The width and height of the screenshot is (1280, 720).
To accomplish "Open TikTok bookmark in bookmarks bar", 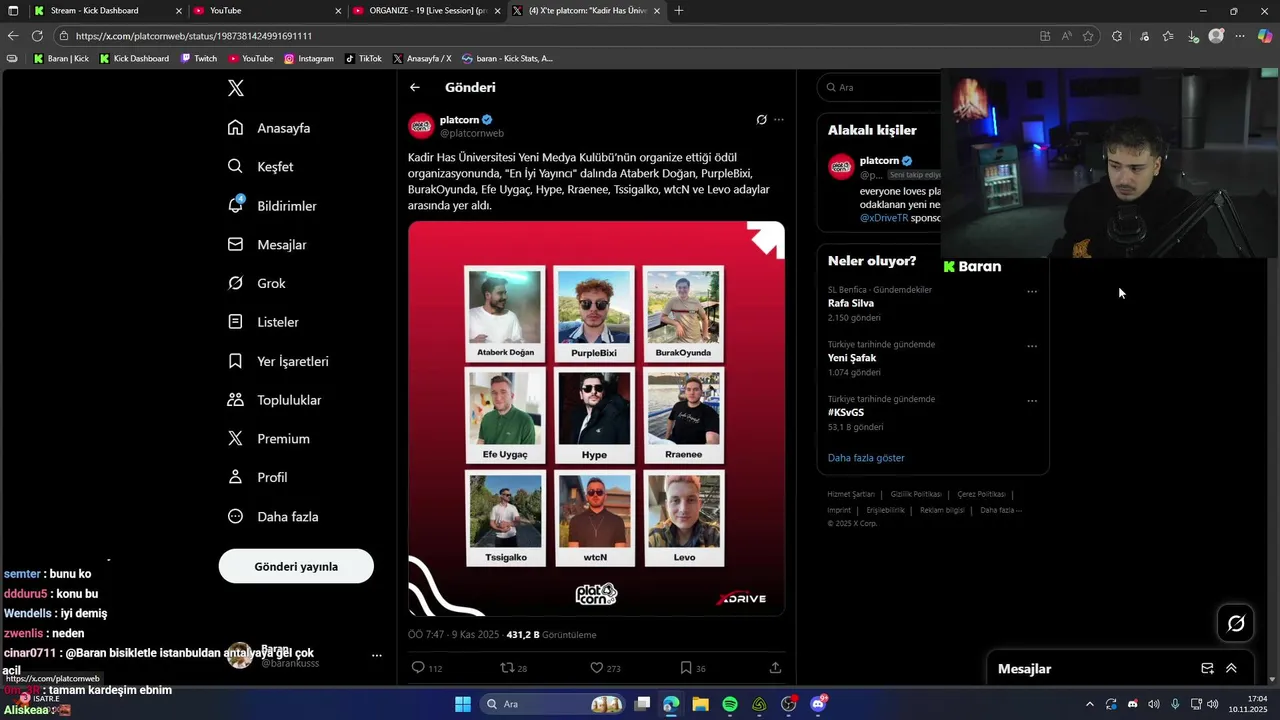I will click(363, 59).
